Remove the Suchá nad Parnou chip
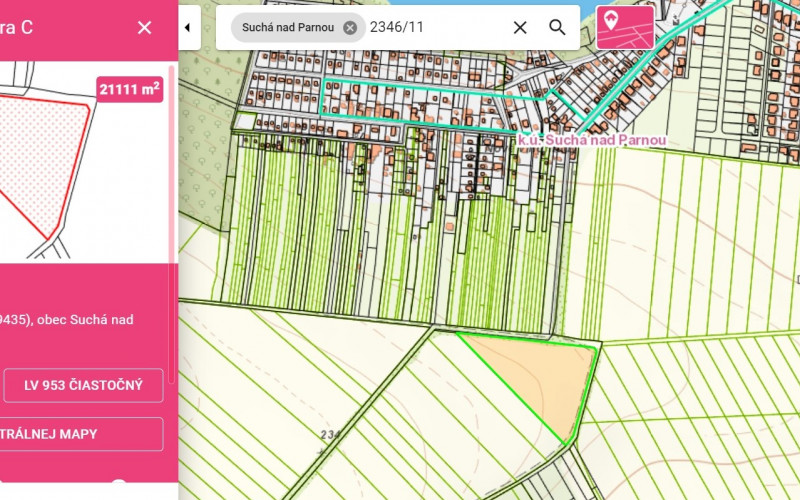This screenshot has width=800, height=500. [x=349, y=28]
